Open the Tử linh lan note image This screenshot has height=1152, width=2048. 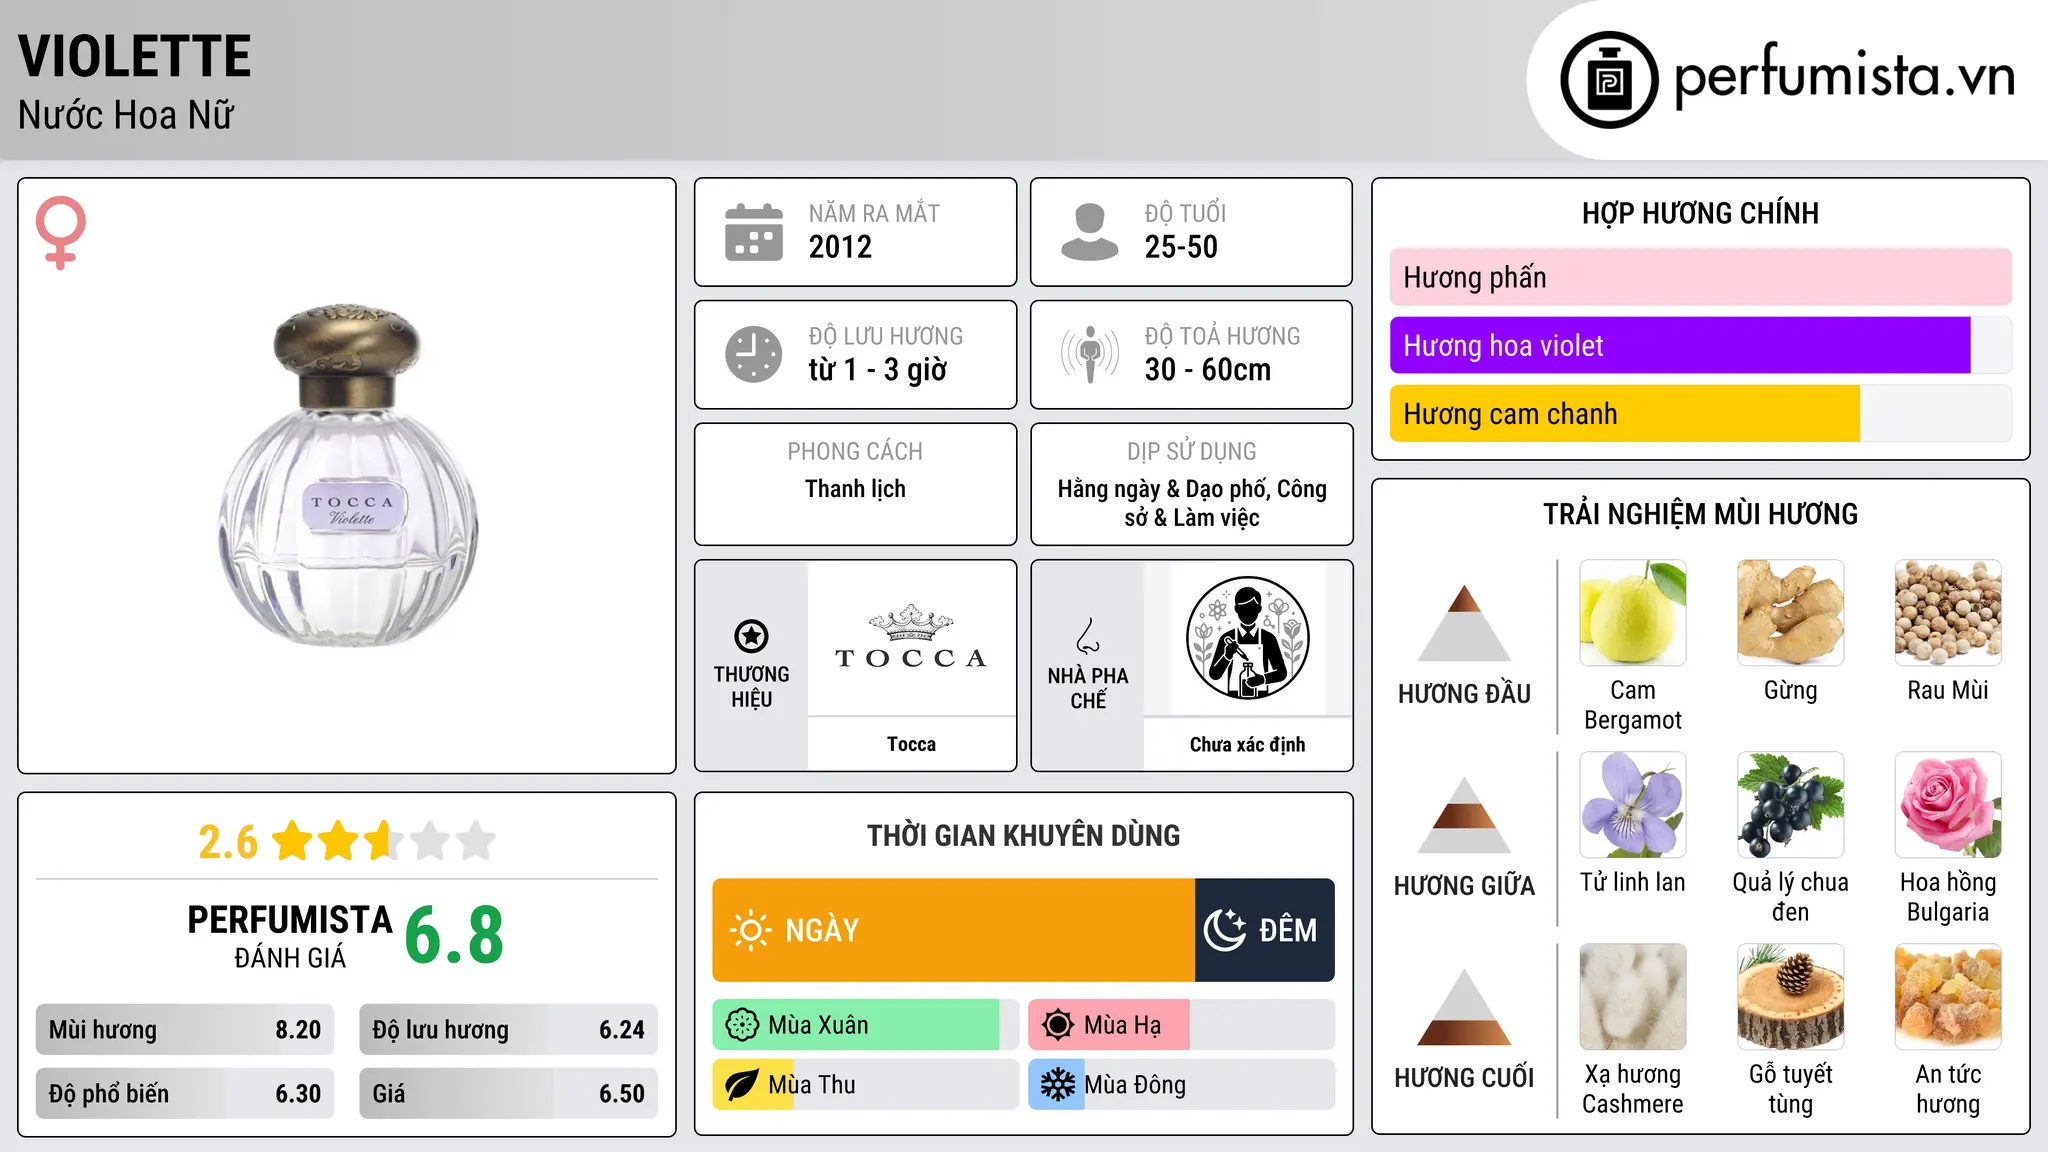click(x=1633, y=805)
